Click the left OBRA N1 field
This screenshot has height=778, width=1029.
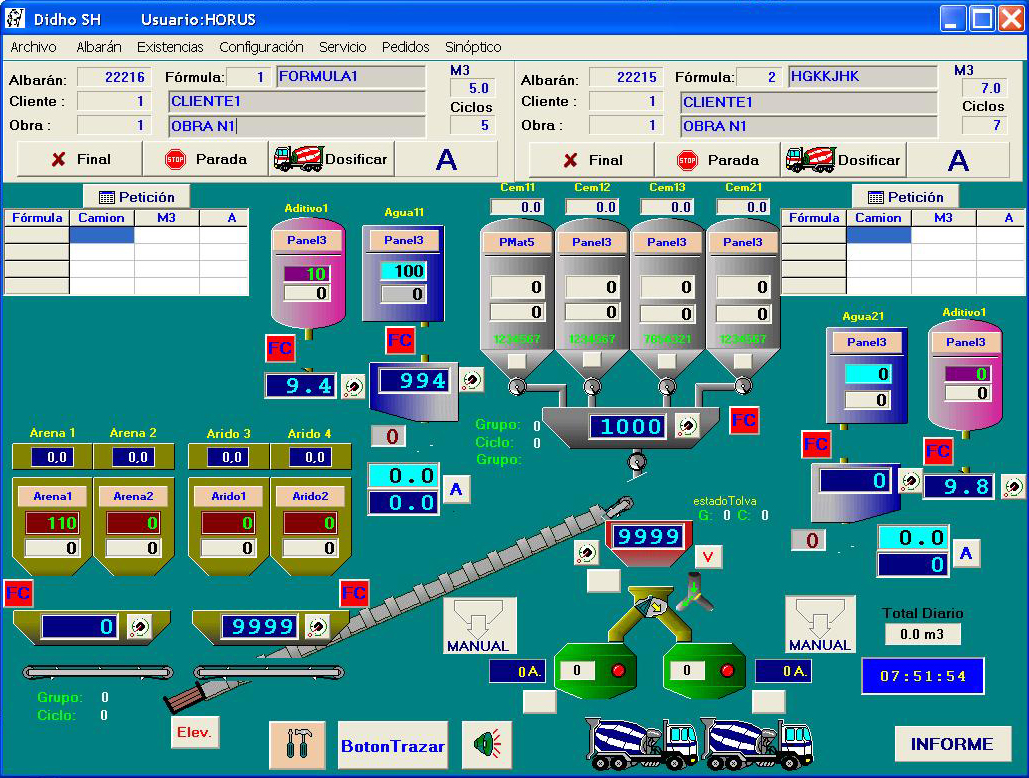(297, 126)
